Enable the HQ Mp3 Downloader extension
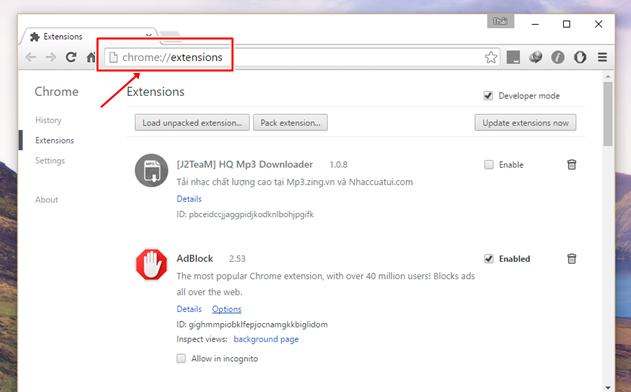 click(x=489, y=165)
